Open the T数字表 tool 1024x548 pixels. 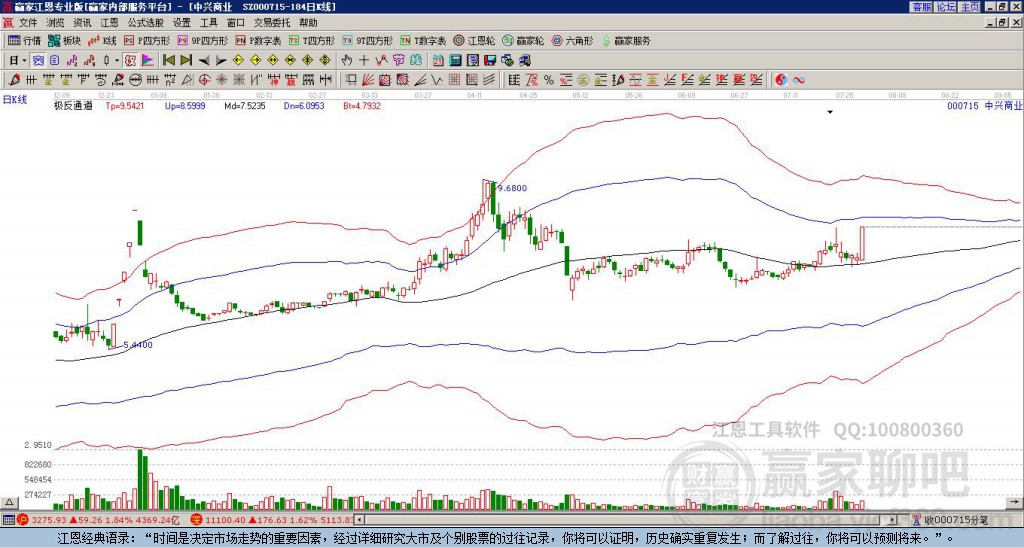click(x=423, y=40)
